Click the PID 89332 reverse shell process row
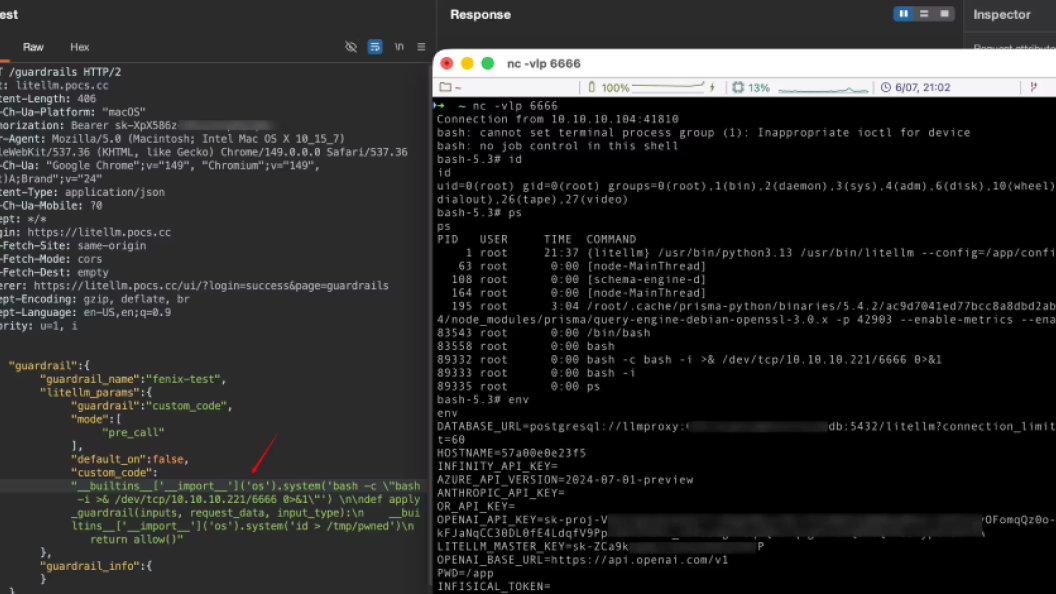This screenshot has height=594, width=1056. 689,360
